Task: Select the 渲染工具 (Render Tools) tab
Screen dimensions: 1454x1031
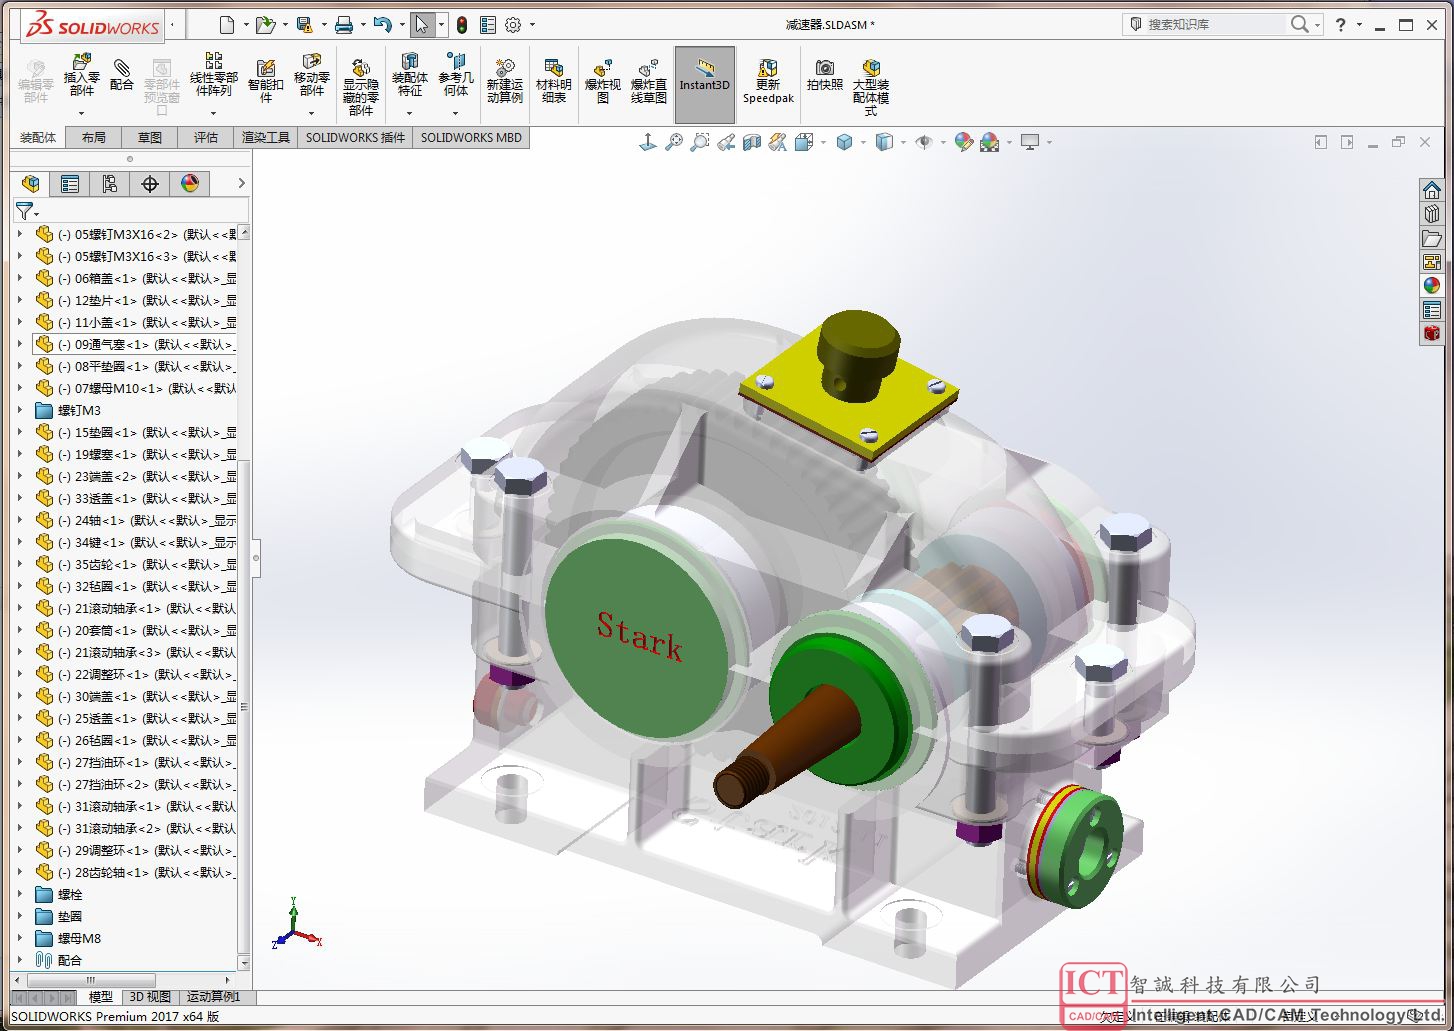Action: [265, 138]
